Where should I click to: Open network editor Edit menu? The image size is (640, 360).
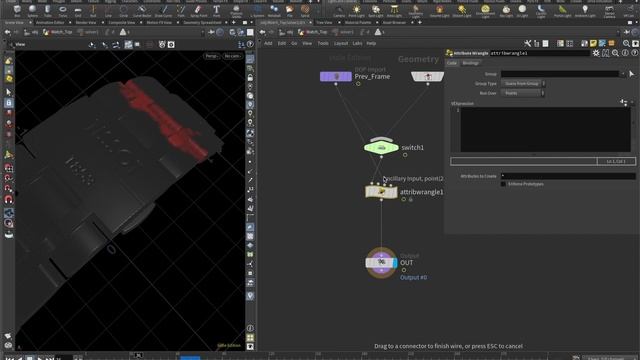click(282, 43)
